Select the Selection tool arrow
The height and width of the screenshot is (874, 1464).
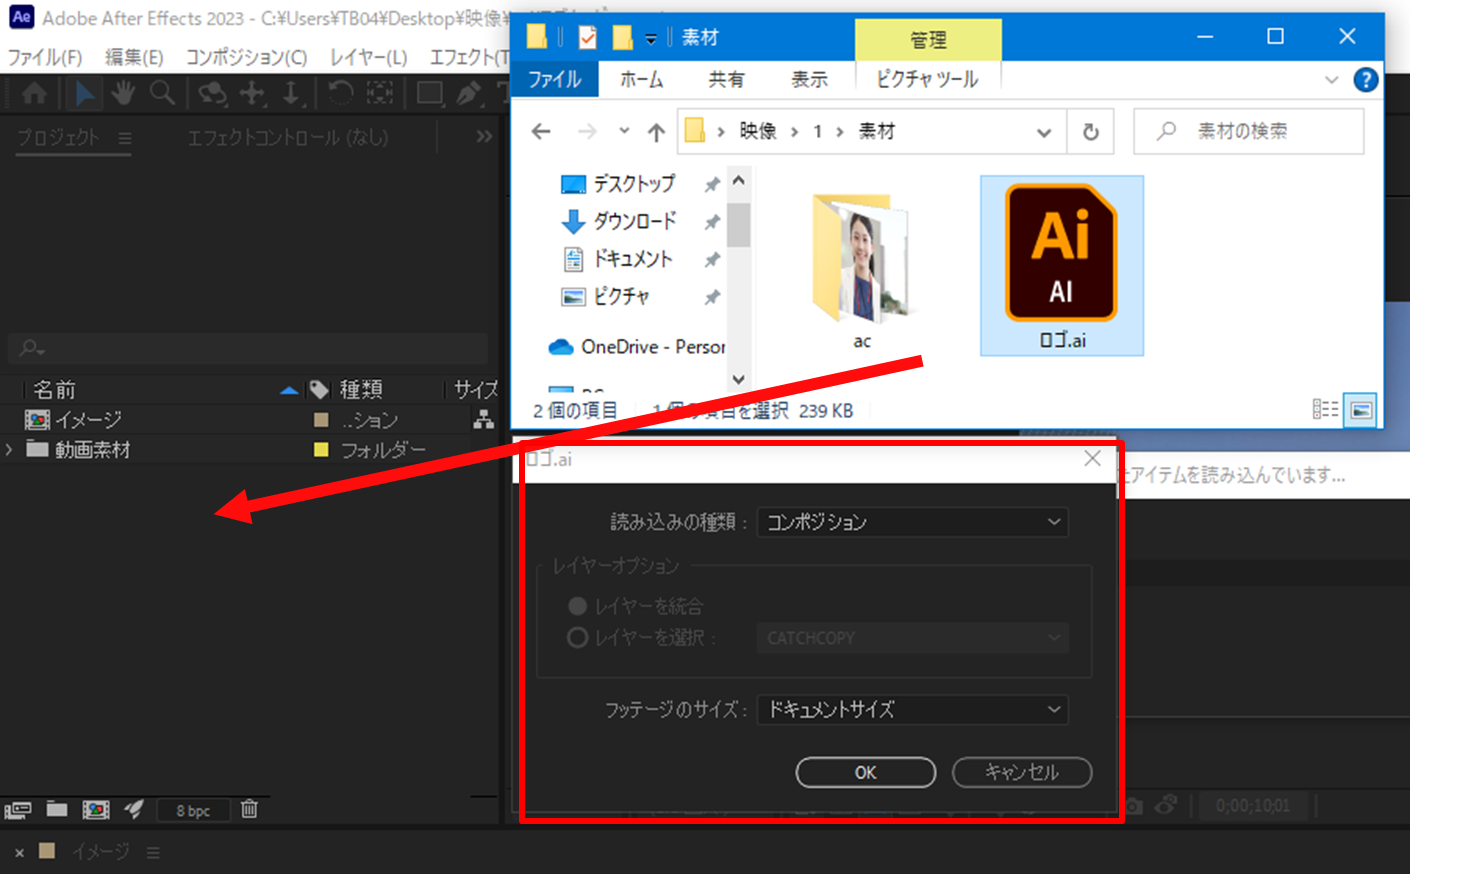(86, 94)
